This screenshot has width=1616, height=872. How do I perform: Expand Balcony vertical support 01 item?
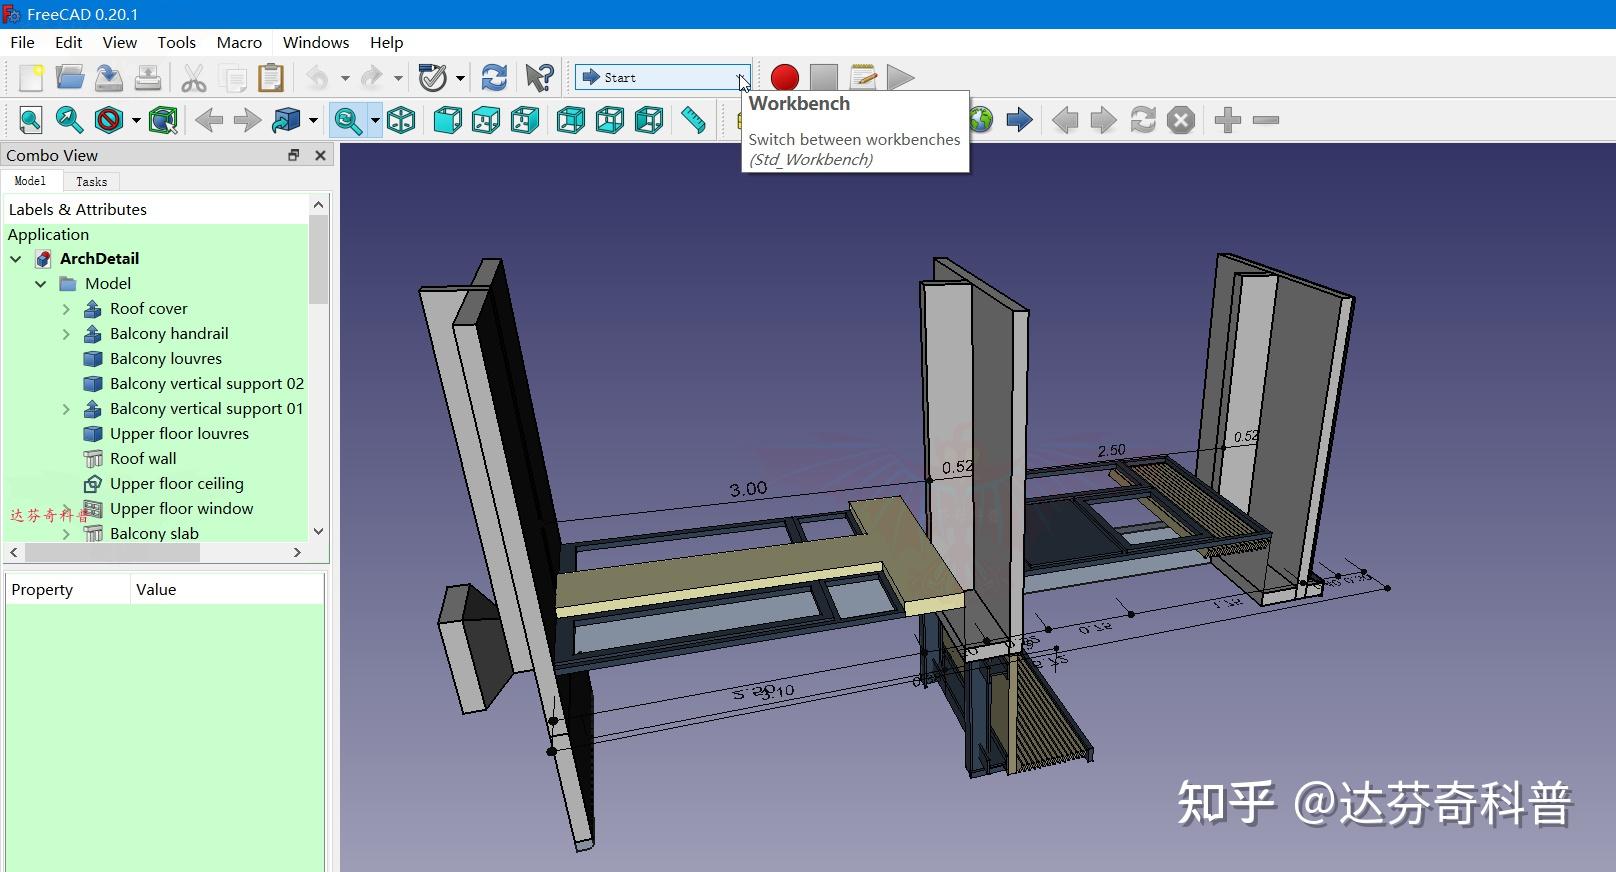click(x=66, y=409)
